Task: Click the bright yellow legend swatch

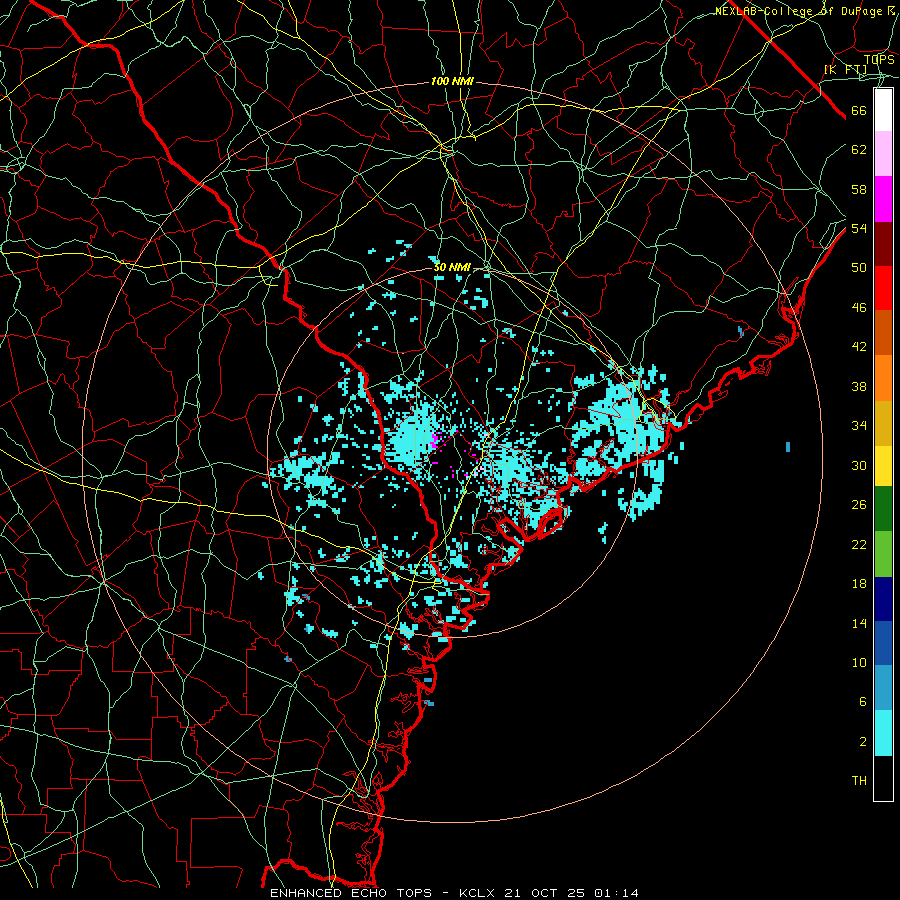Action: (x=883, y=466)
